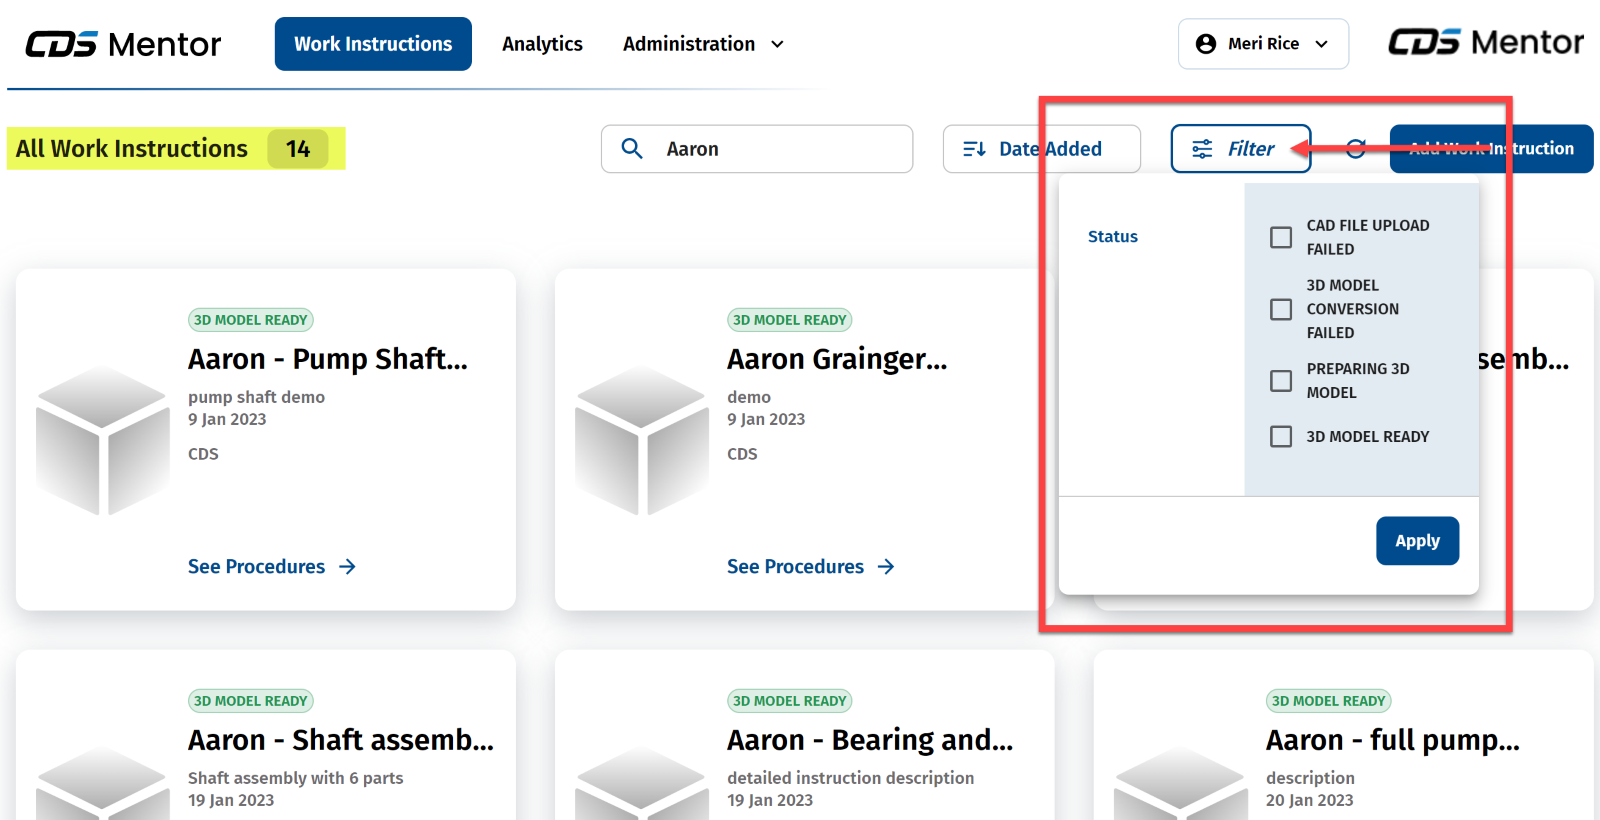
Task: Click the Apply button in the filter panel
Action: click(x=1417, y=541)
